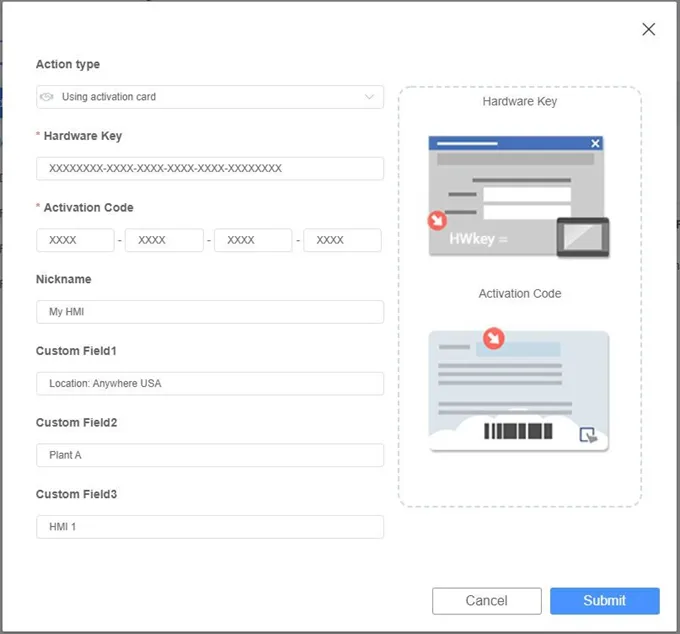The width and height of the screenshot is (680, 634).
Task: Click the Activation Code card illustration
Action: (519, 390)
